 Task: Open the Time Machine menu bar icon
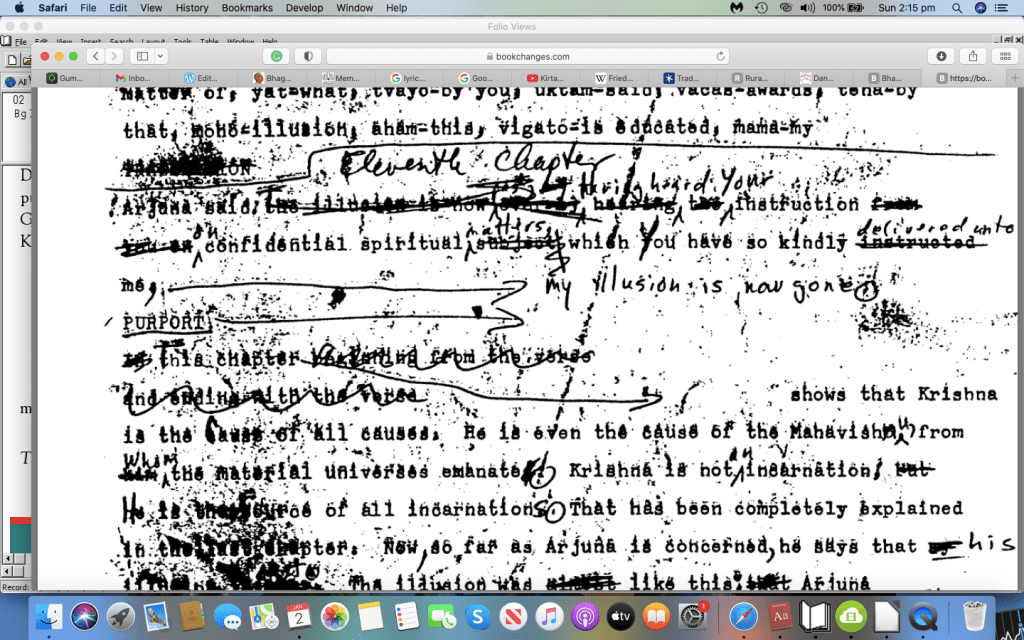[761, 8]
